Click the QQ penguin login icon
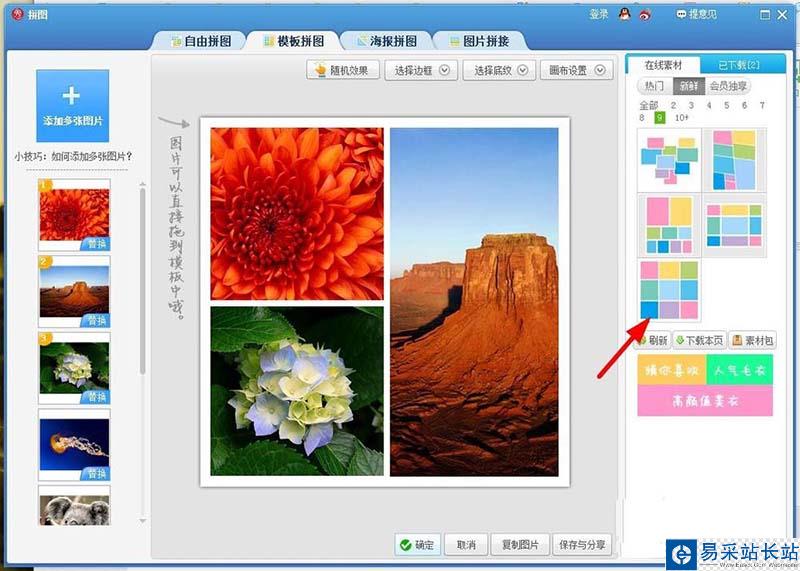Screen dimensions: 800x571 click(624, 14)
